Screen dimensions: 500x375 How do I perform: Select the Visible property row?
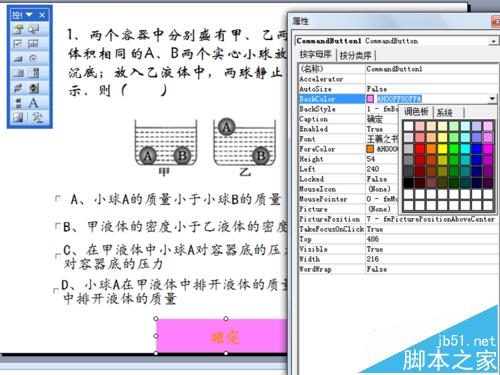(x=398, y=249)
